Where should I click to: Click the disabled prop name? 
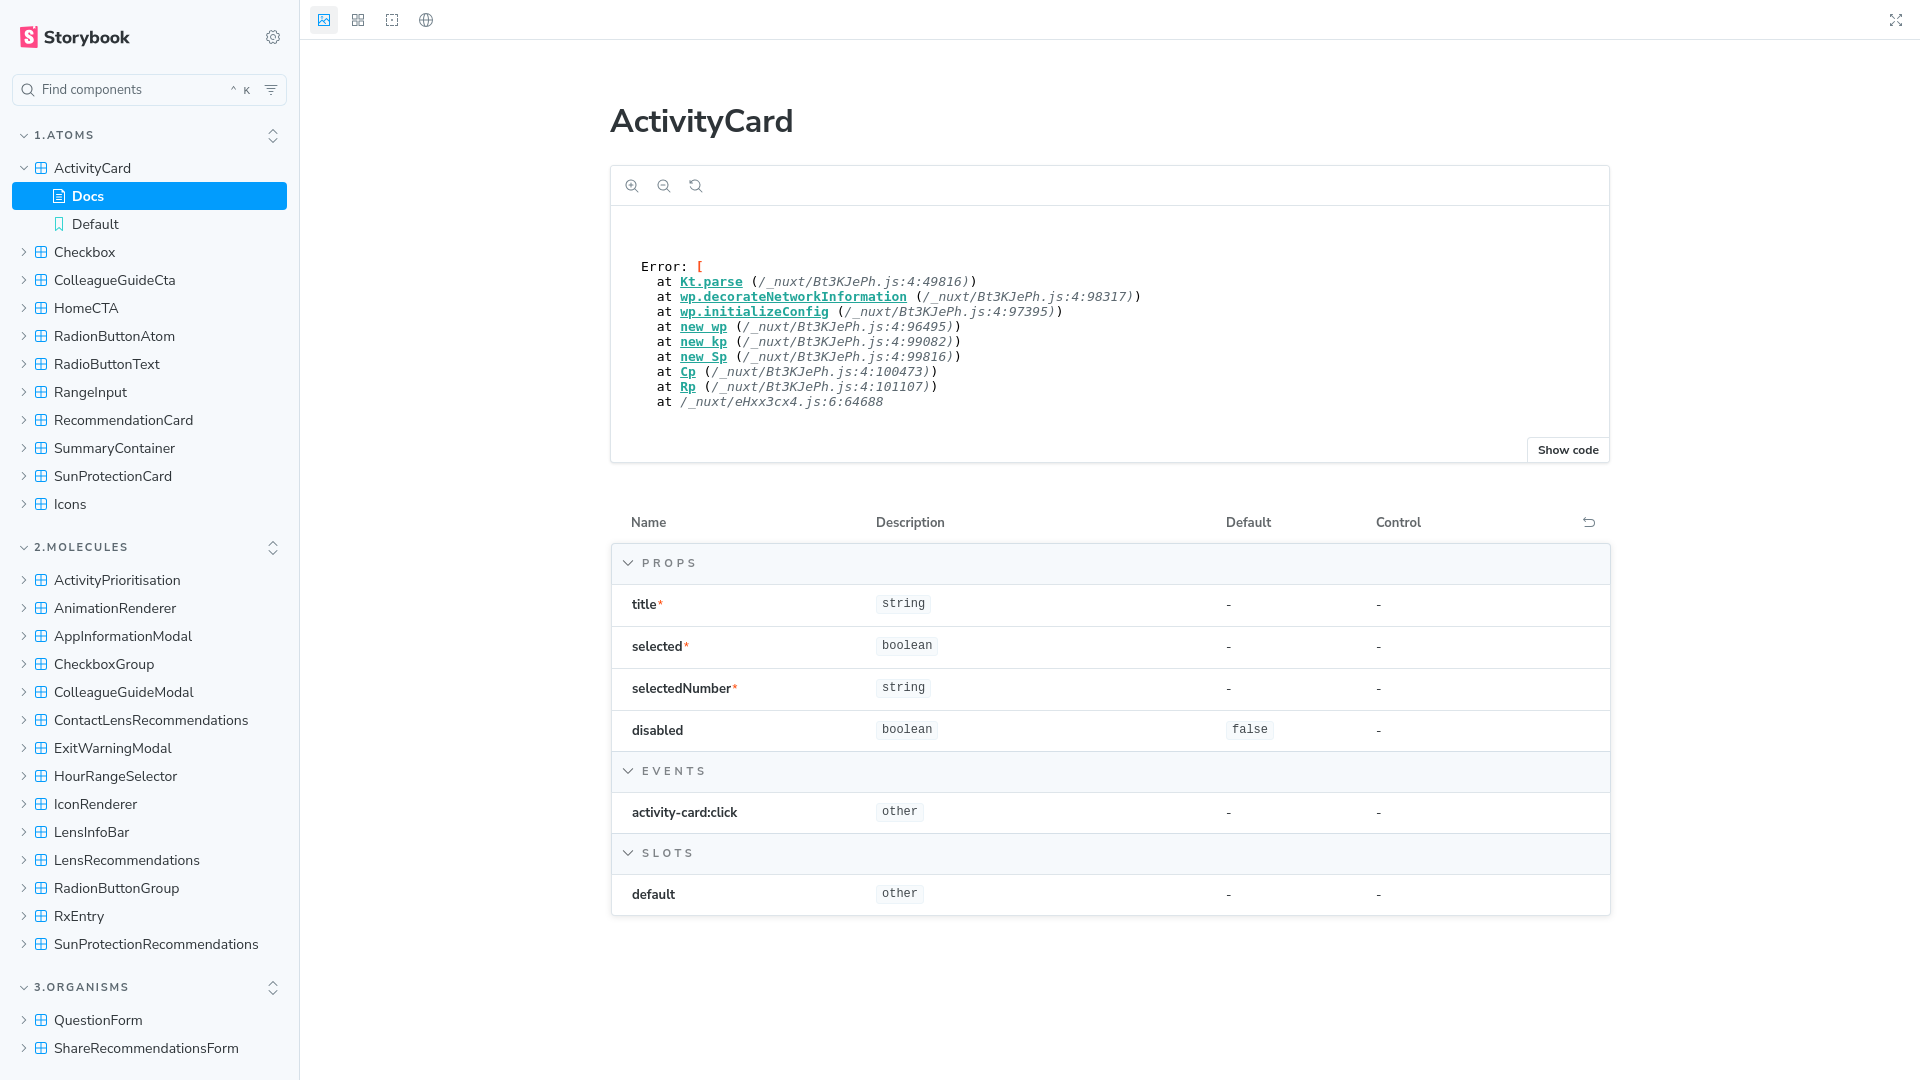657,730
